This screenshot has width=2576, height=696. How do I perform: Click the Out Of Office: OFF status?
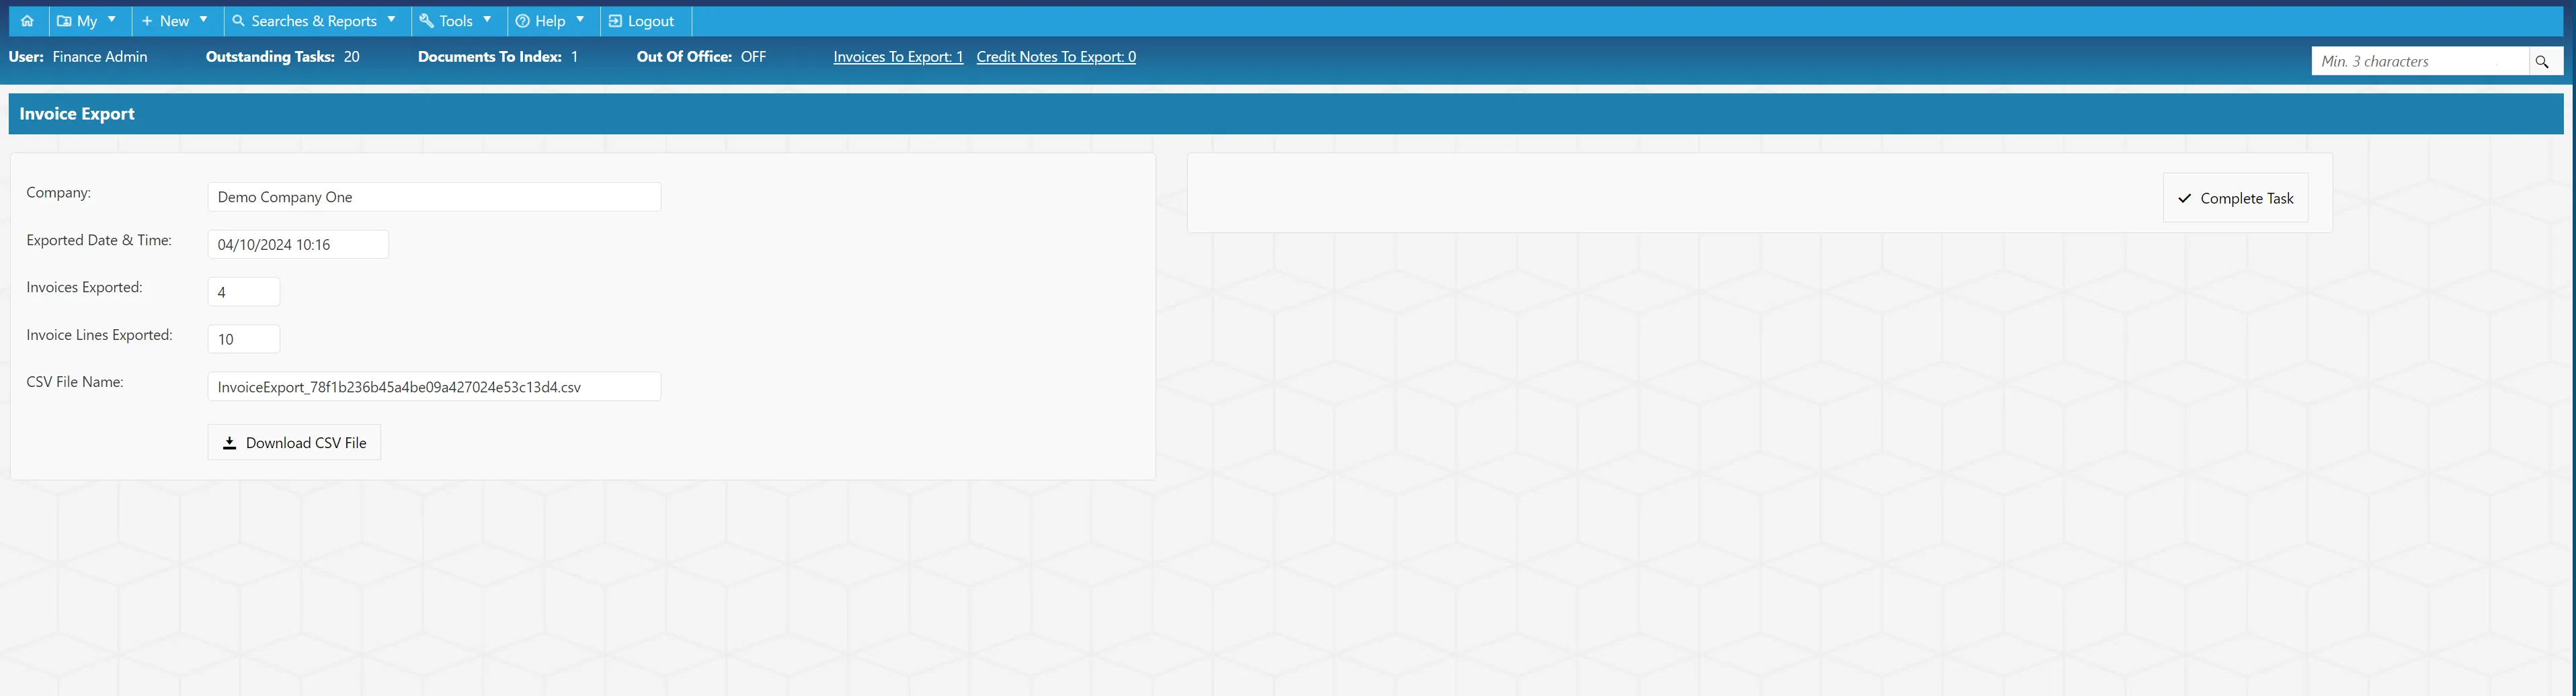pos(702,57)
